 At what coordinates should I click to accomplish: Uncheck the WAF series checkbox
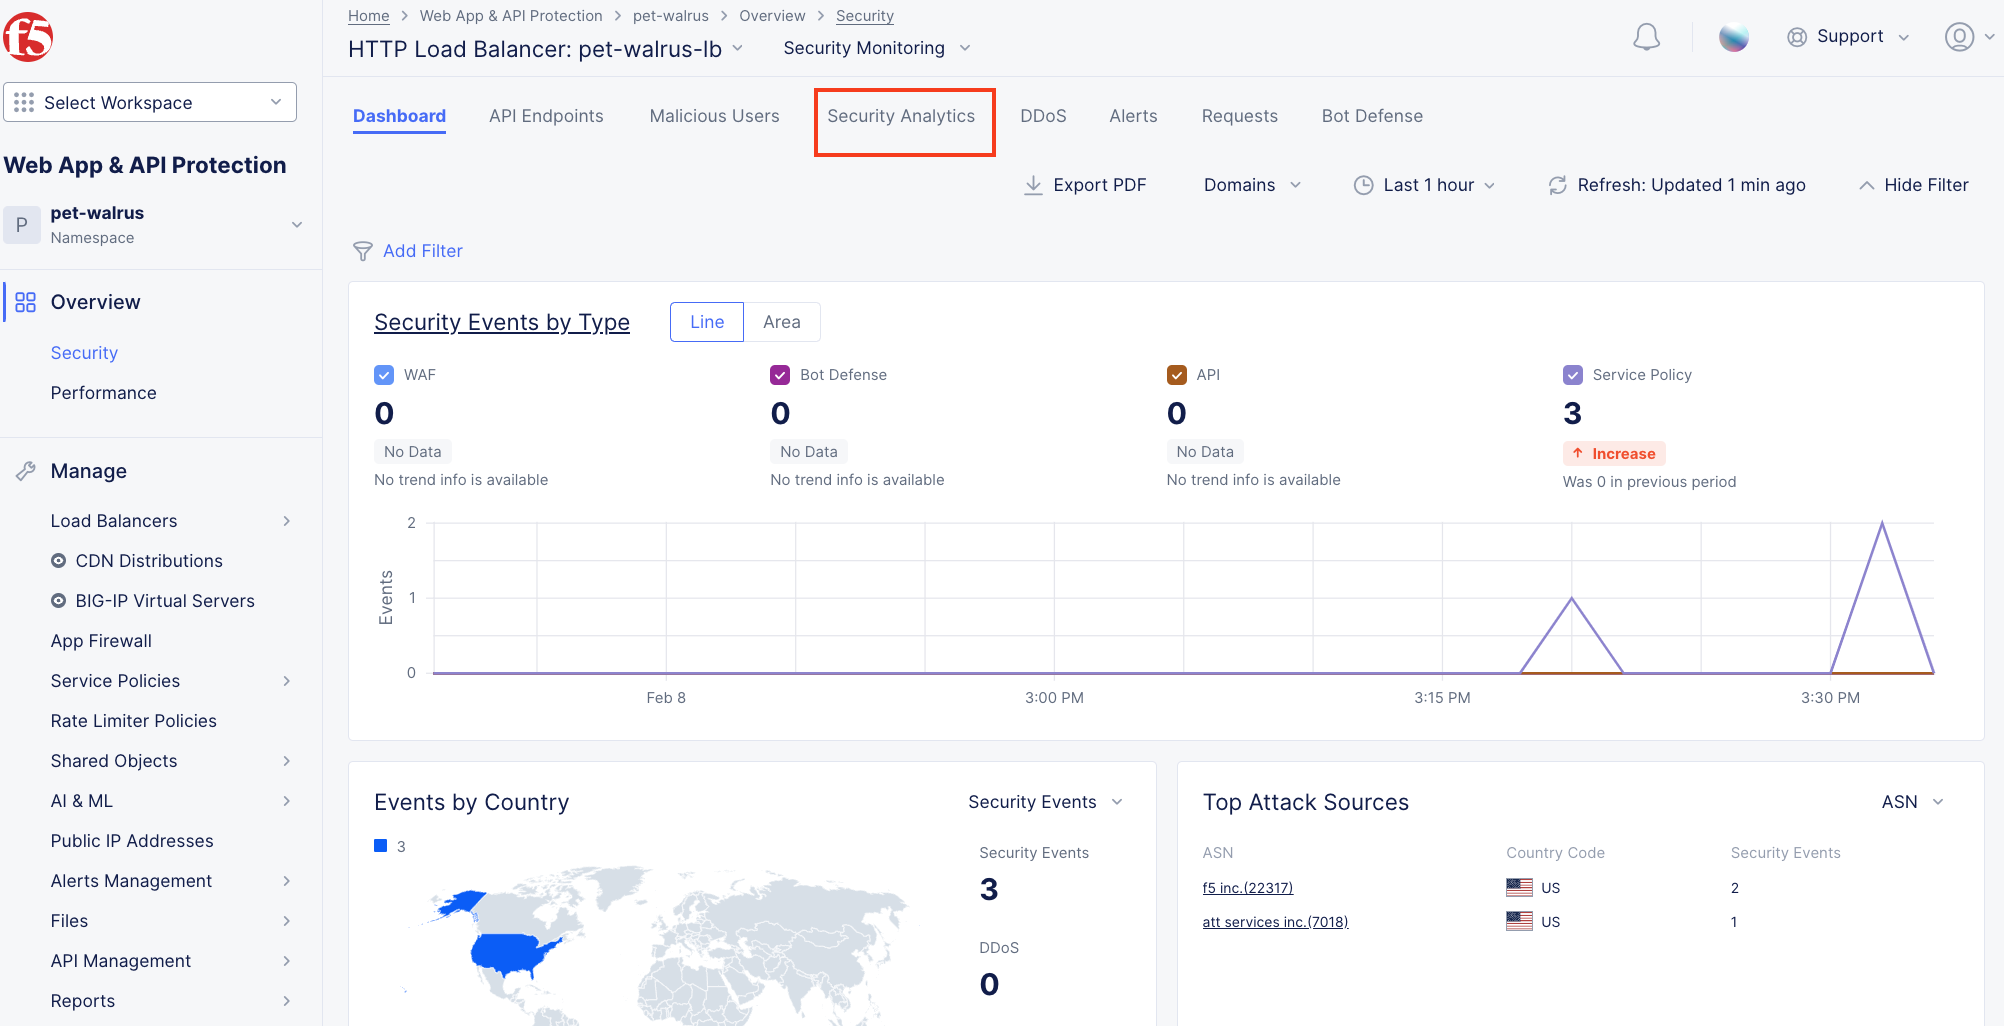pos(384,375)
